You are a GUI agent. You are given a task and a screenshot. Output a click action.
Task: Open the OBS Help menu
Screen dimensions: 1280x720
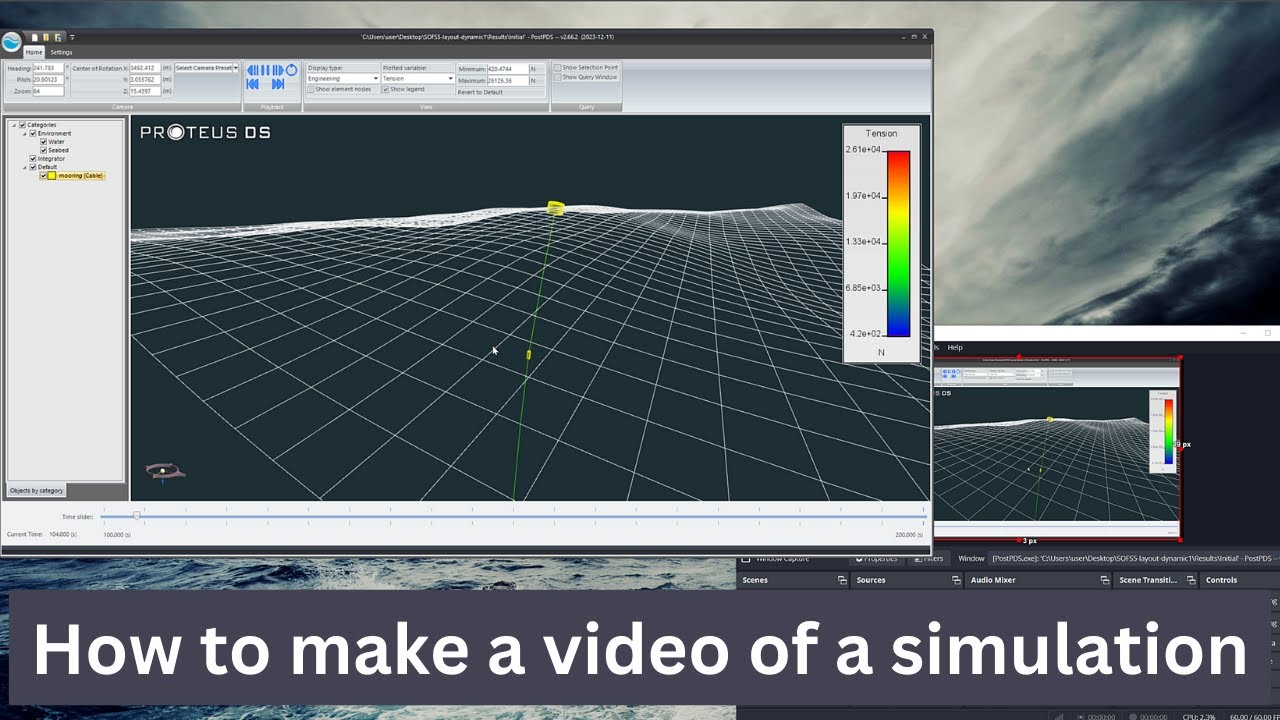coord(955,347)
